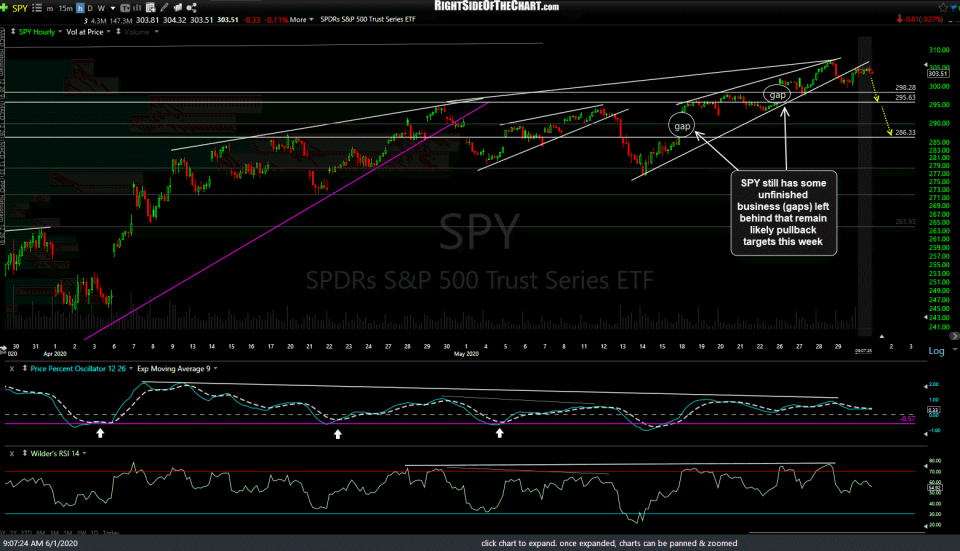Click the scroll-forward arrows at chart right edge
This screenshot has height=551, width=960.
pyautogui.click(x=954, y=336)
